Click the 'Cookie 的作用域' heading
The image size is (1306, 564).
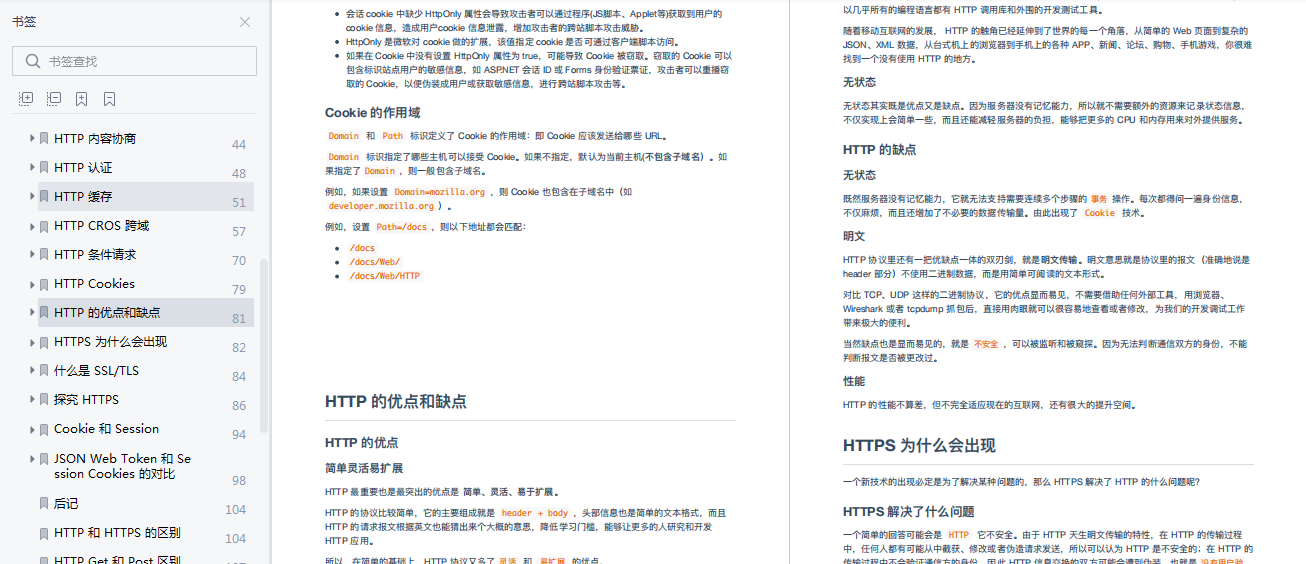point(373,113)
